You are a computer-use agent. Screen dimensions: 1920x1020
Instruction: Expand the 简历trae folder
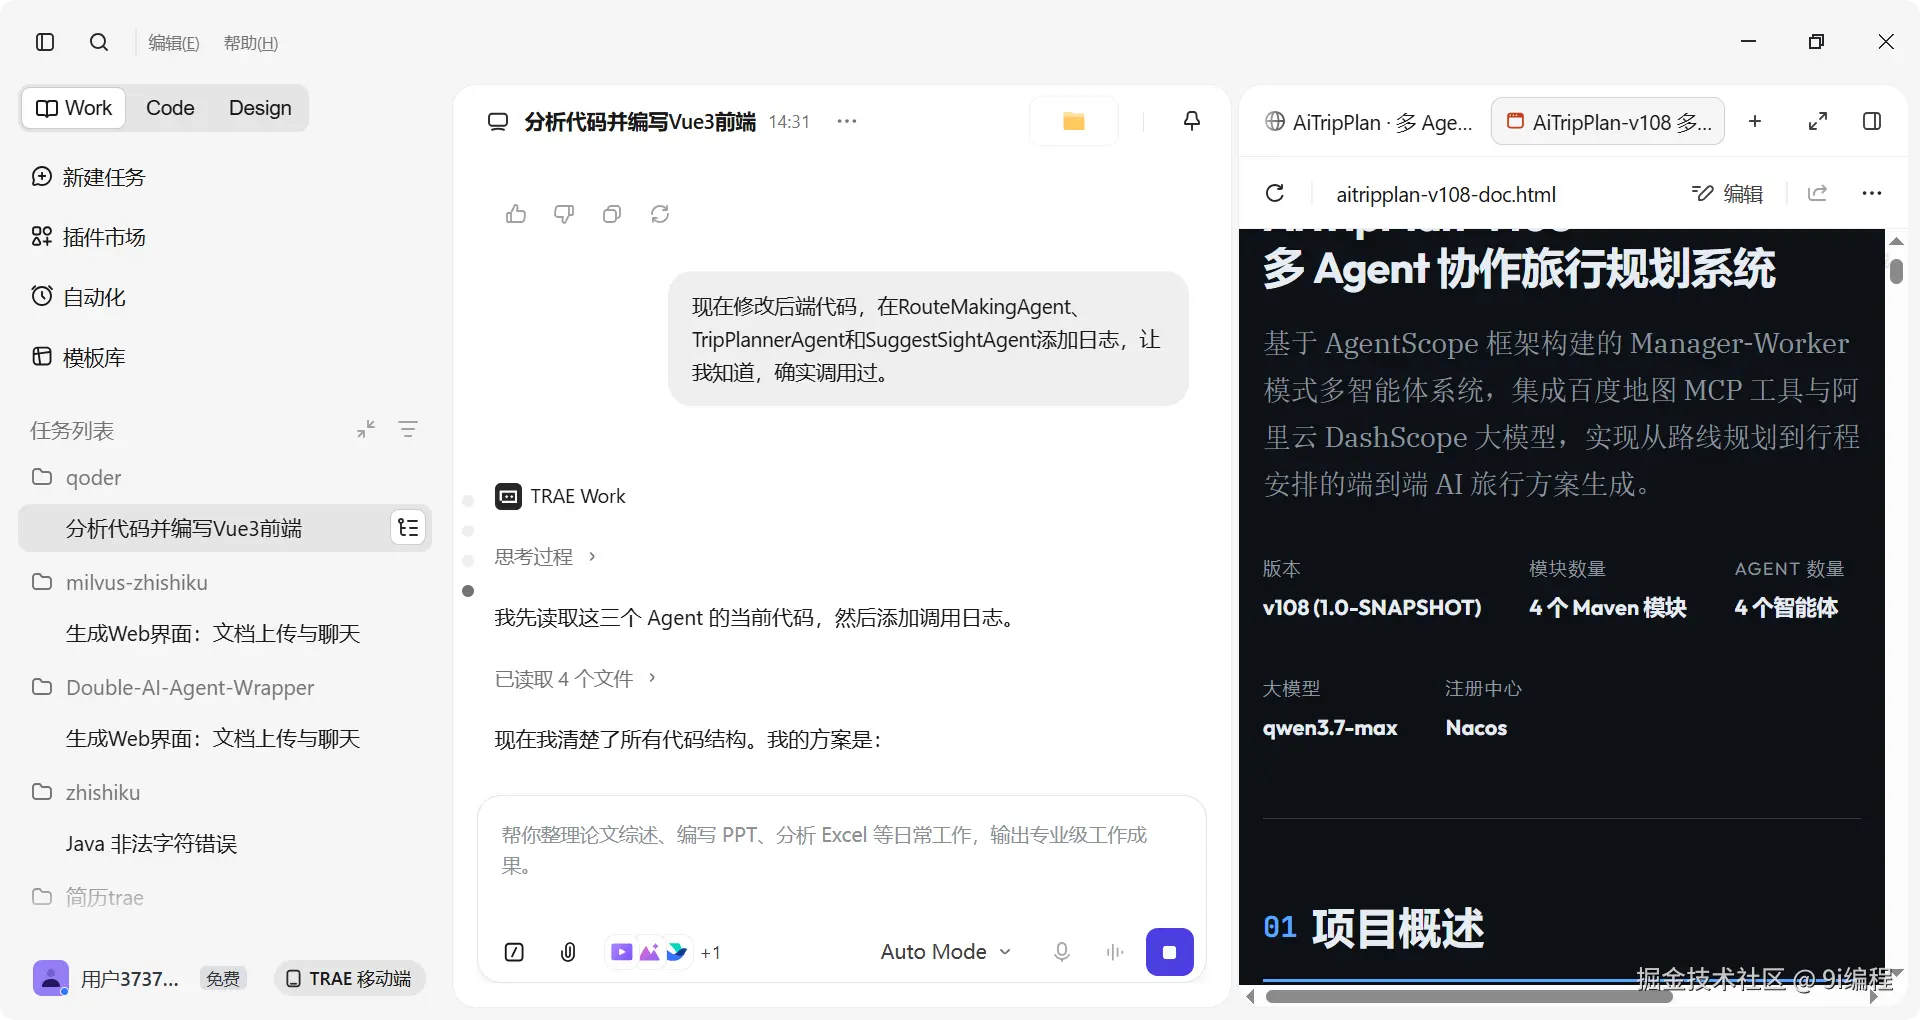click(88, 897)
